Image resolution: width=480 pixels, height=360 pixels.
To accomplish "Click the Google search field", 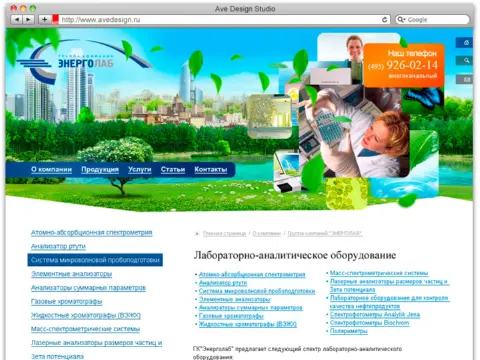I will 432,20.
